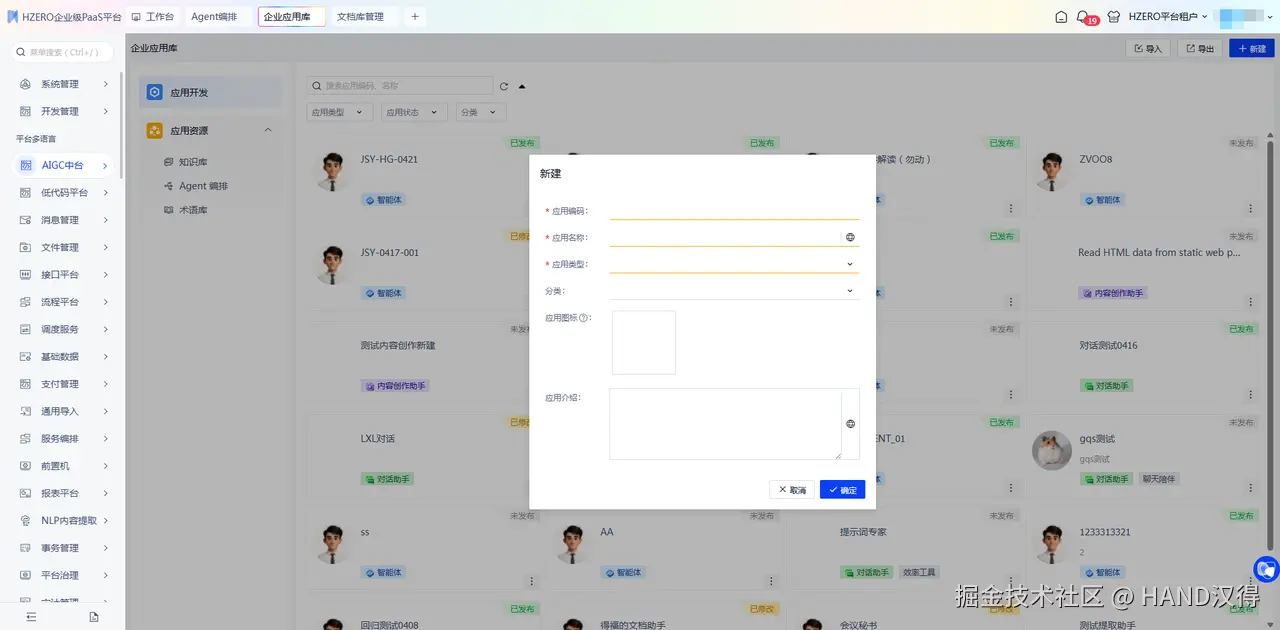Image resolution: width=1280 pixels, height=630 pixels.
Task: Switch to Agent编排 tab
Action: click(216, 17)
